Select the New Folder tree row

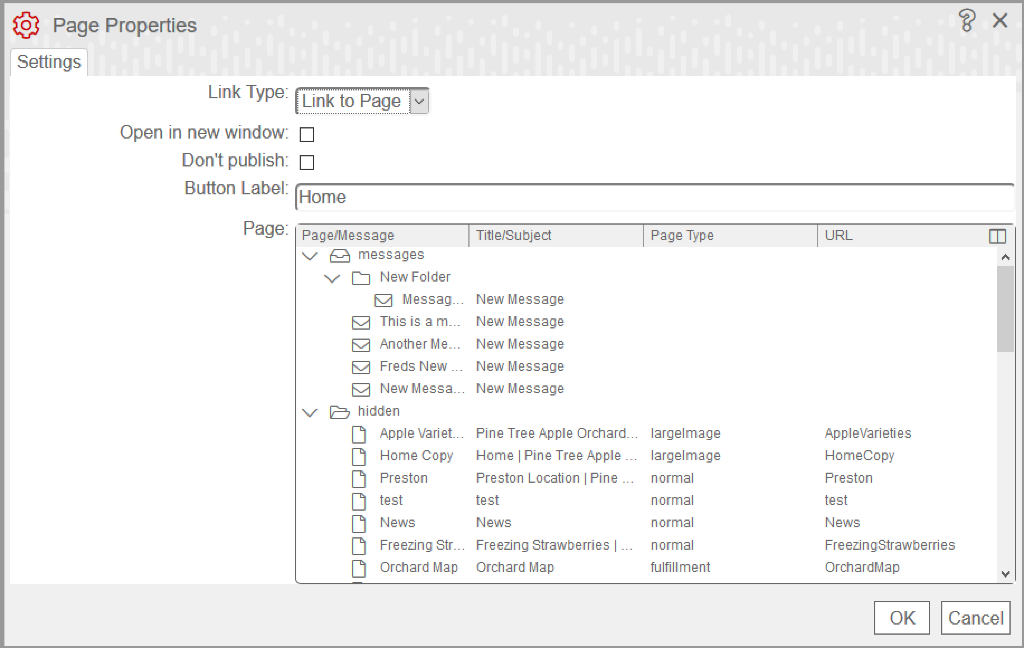tap(647, 278)
